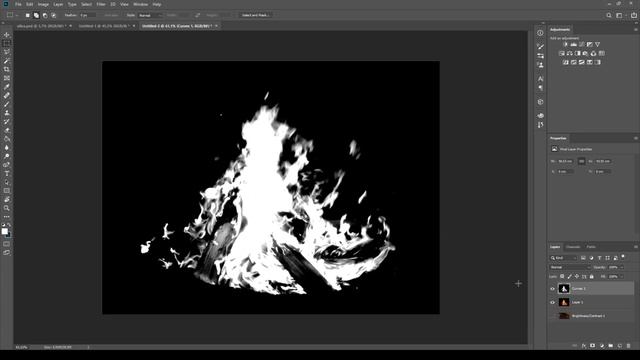The width and height of the screenshot is (640, 360).
Task: Open the layer filter Kind dropdown
Action: pos(563,258)
